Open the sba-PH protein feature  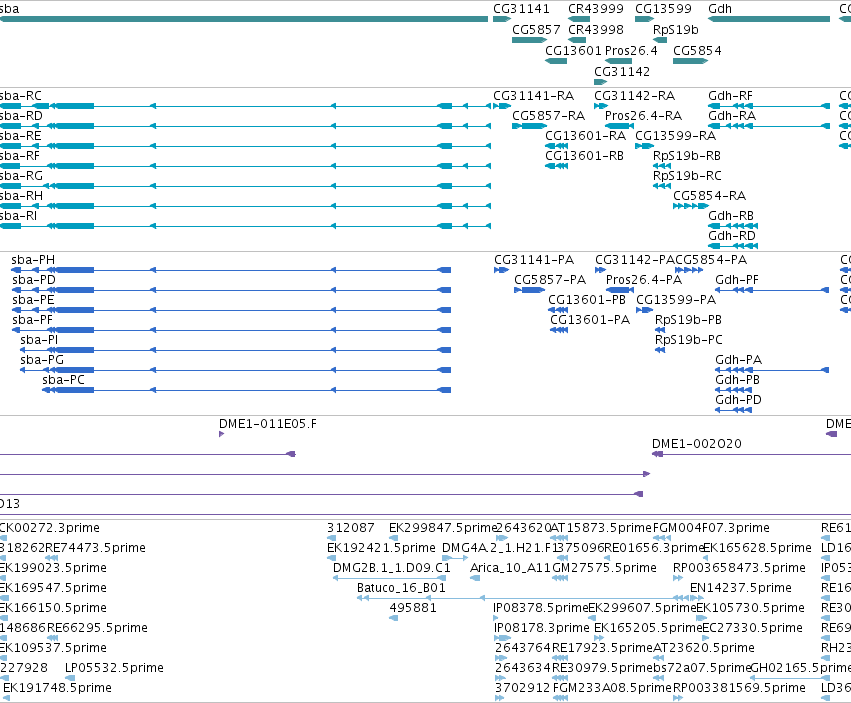point(231,270)
